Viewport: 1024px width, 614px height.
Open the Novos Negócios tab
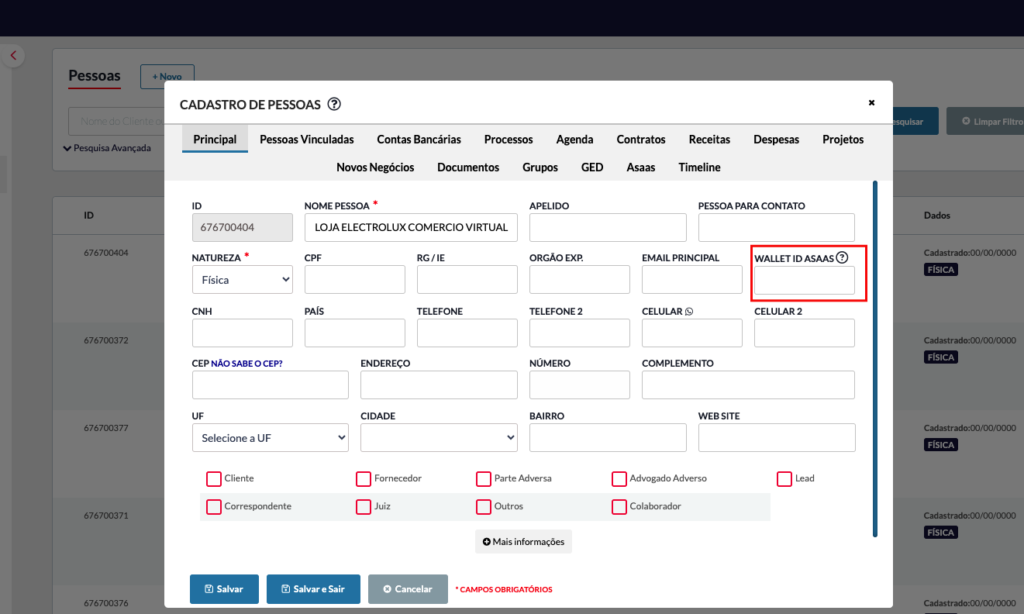tap(375, 167)
